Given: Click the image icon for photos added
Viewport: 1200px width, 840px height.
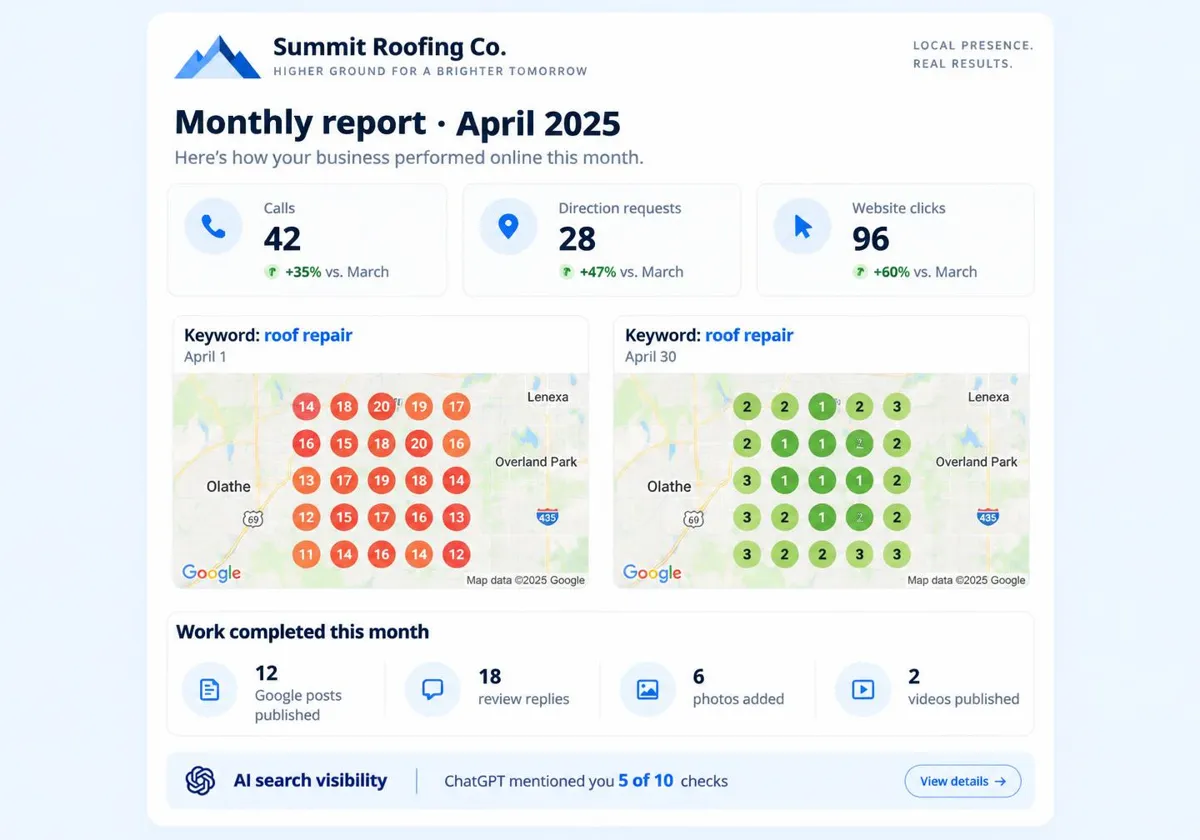Looking at the screenshot, I should coord(648,690).
